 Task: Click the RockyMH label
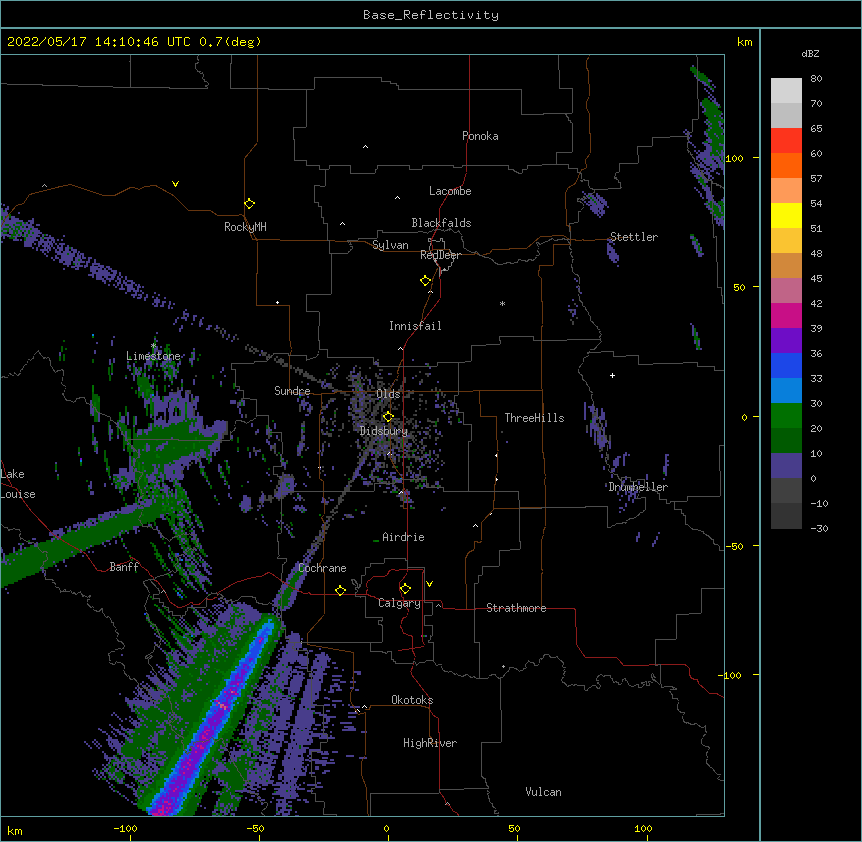point(245,227)
